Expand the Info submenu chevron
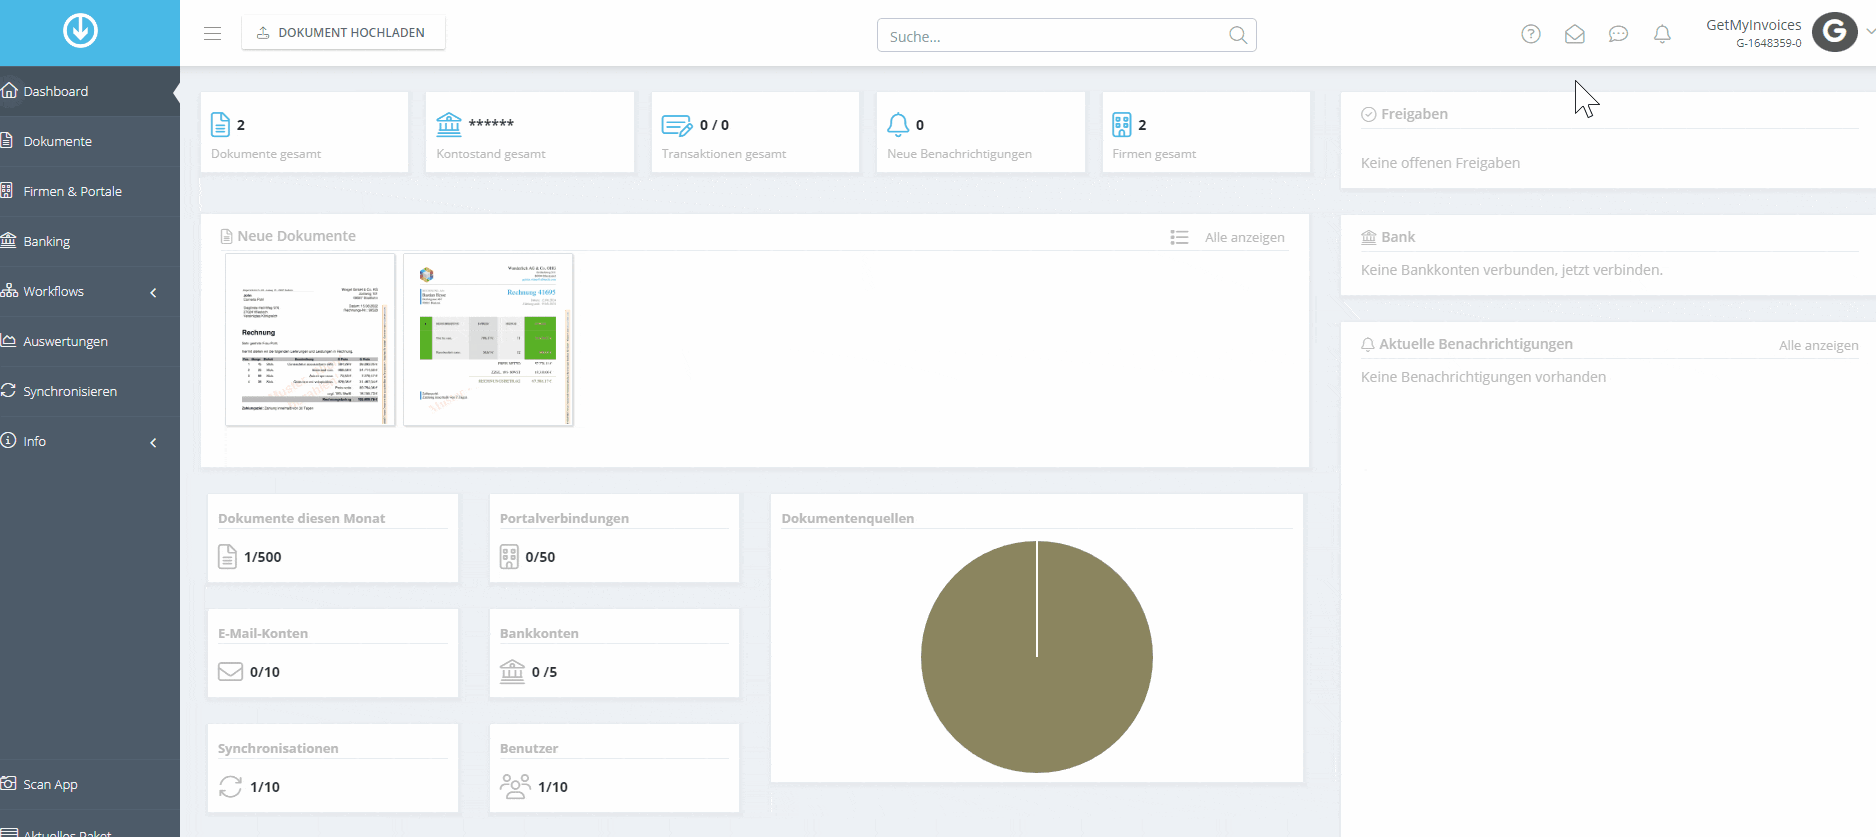This screenshot has width=1876, height=837. (153, 442)
